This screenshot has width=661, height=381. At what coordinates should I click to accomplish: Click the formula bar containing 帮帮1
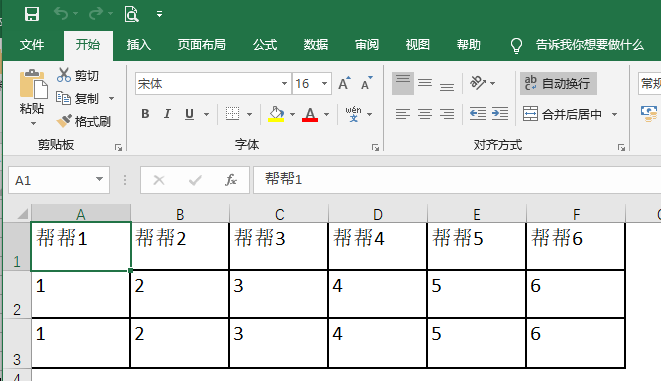(457, 180)
